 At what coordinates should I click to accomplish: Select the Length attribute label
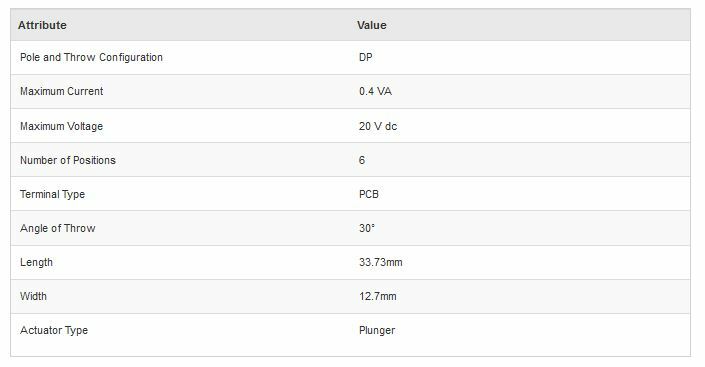pyautogui.click(x=36, y=262)
